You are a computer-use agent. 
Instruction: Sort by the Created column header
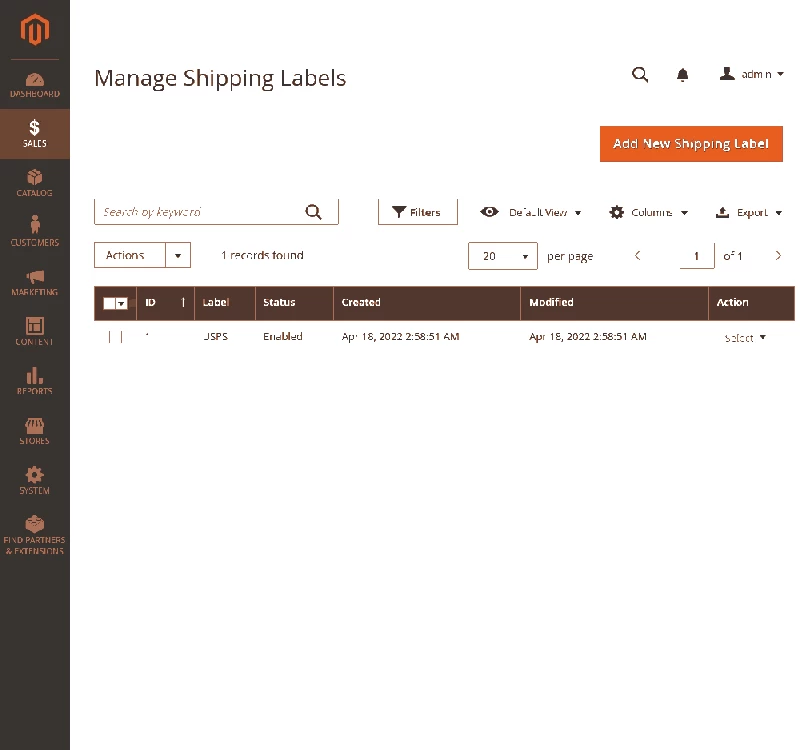(x=427, y=303)
